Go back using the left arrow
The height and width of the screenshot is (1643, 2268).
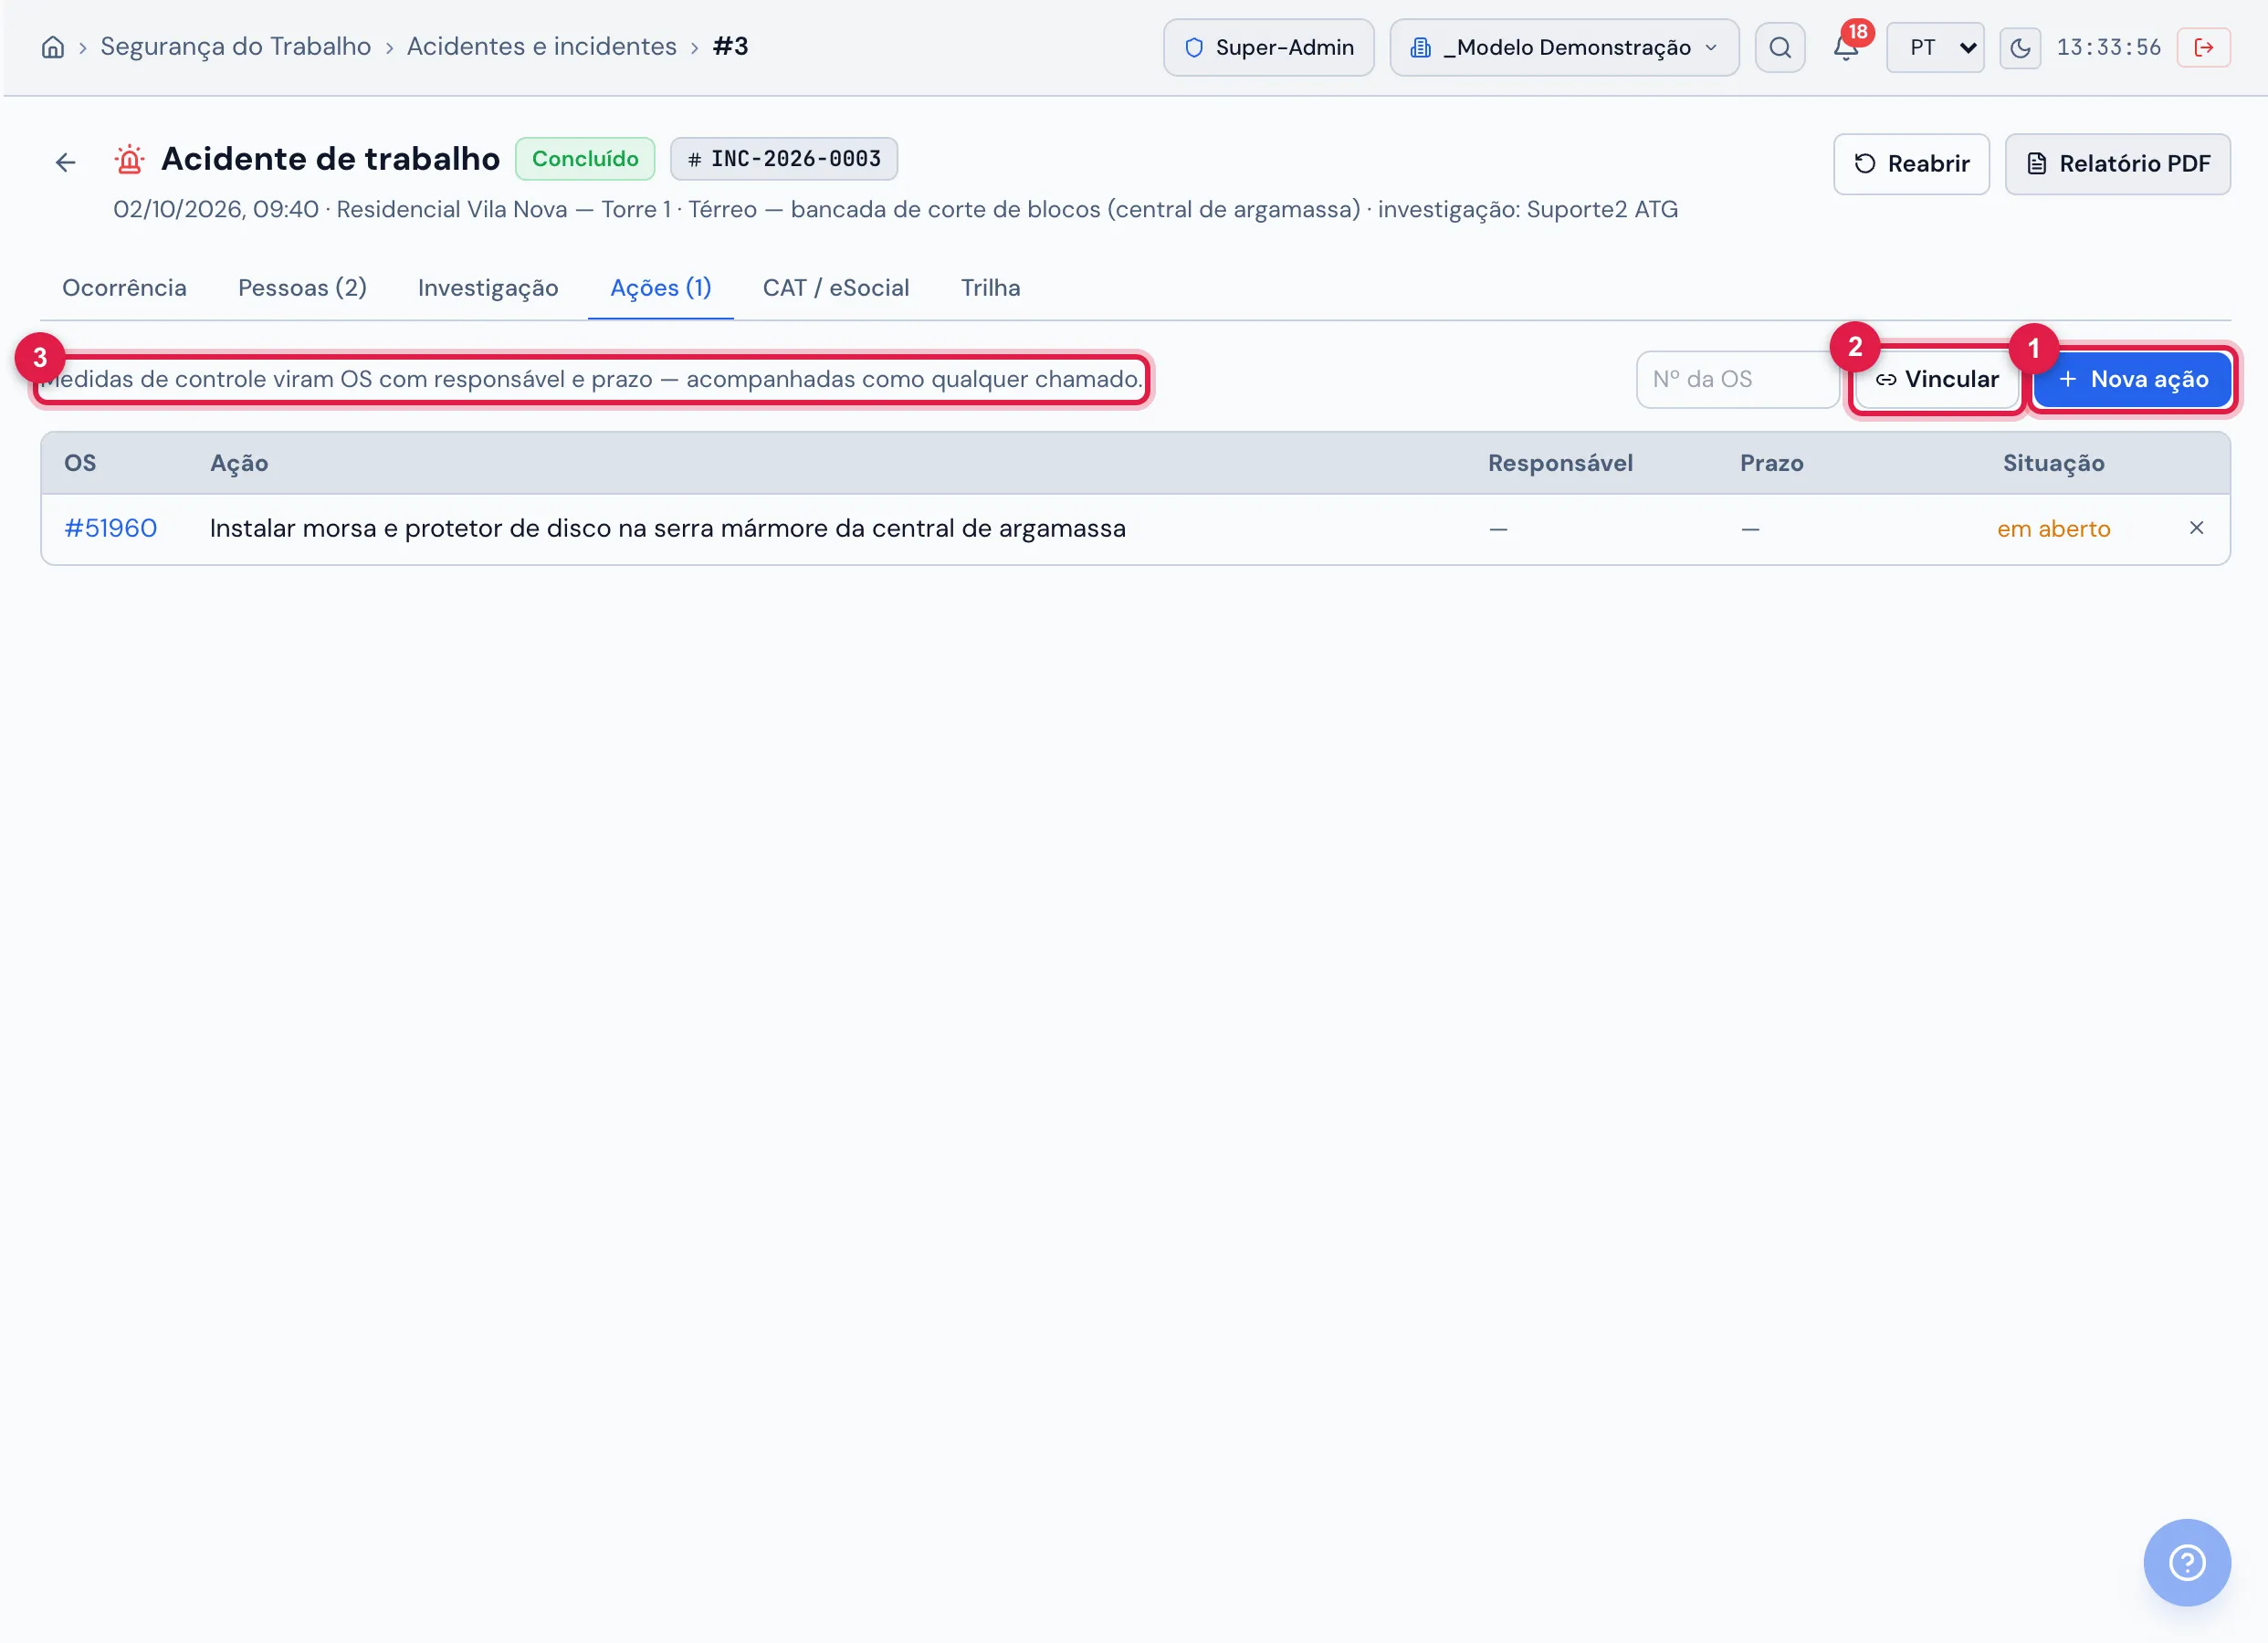(x=66, y=162)
